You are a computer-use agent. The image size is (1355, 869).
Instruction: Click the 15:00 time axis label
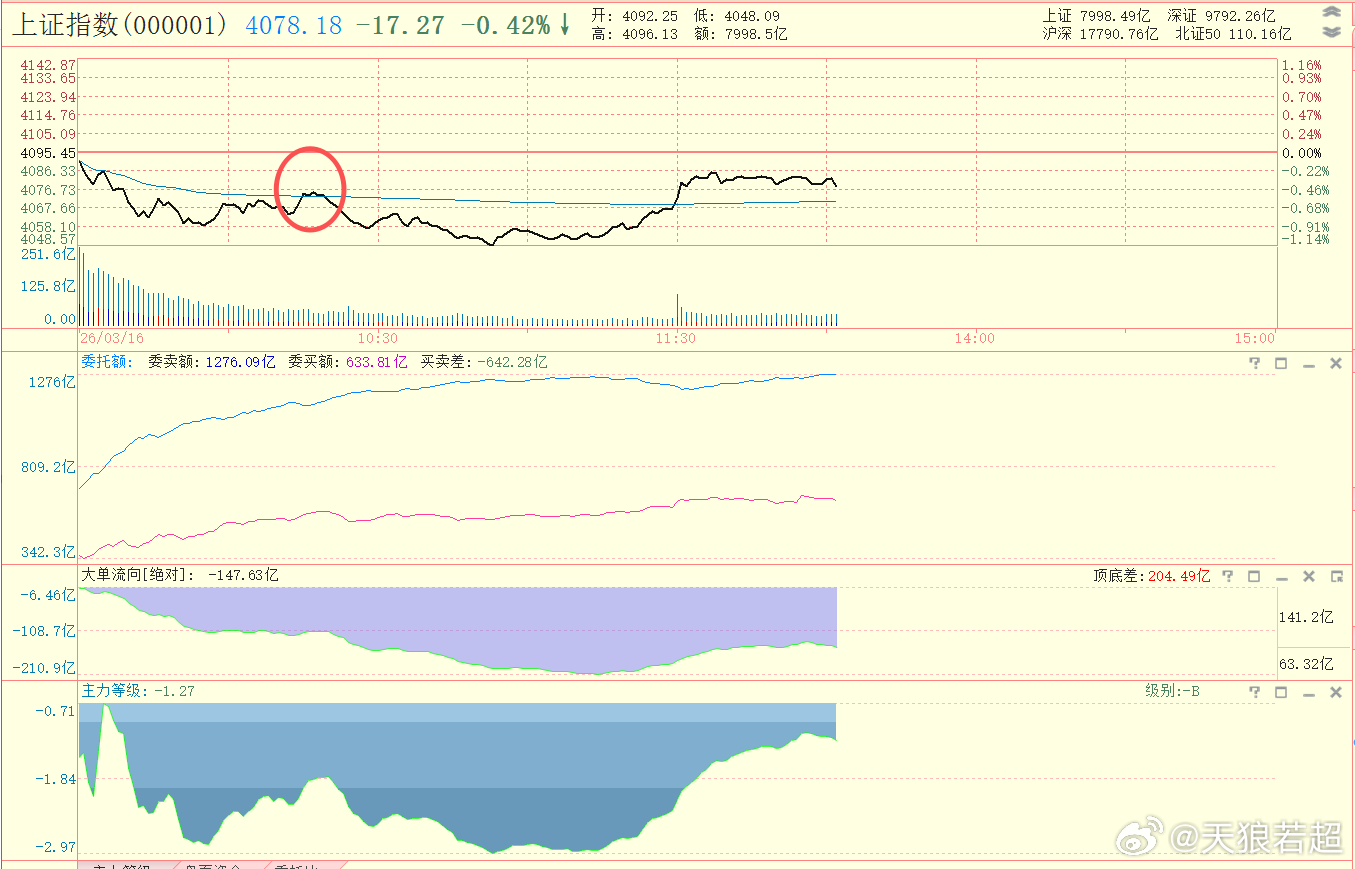(1255, 338)
